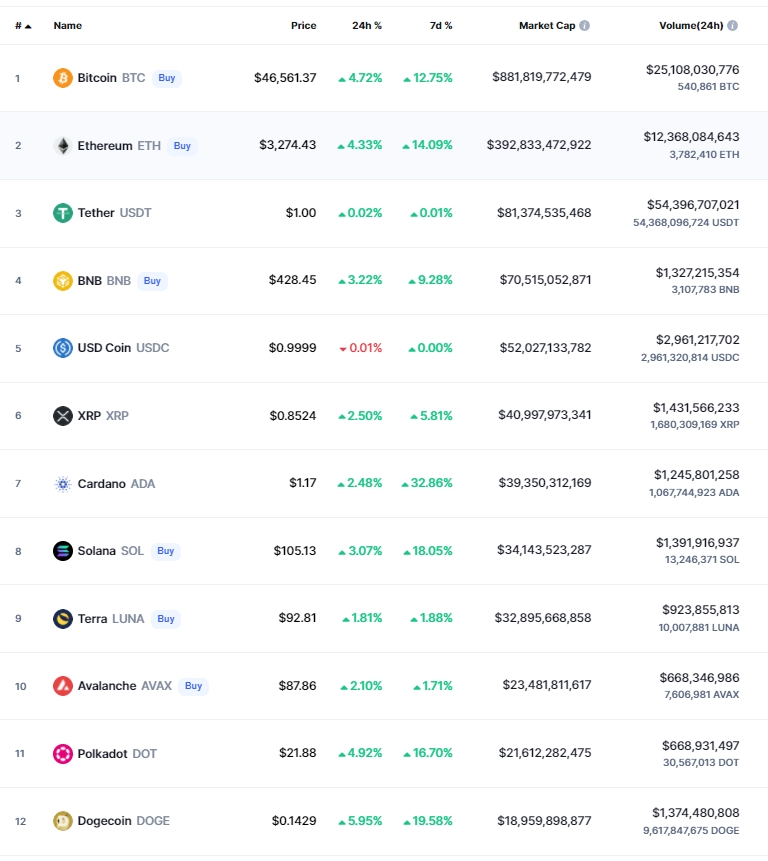Image resolution: width=768 pixels, height=861 pixels.
Task: Sort table by Name column header
Action: 68,25
